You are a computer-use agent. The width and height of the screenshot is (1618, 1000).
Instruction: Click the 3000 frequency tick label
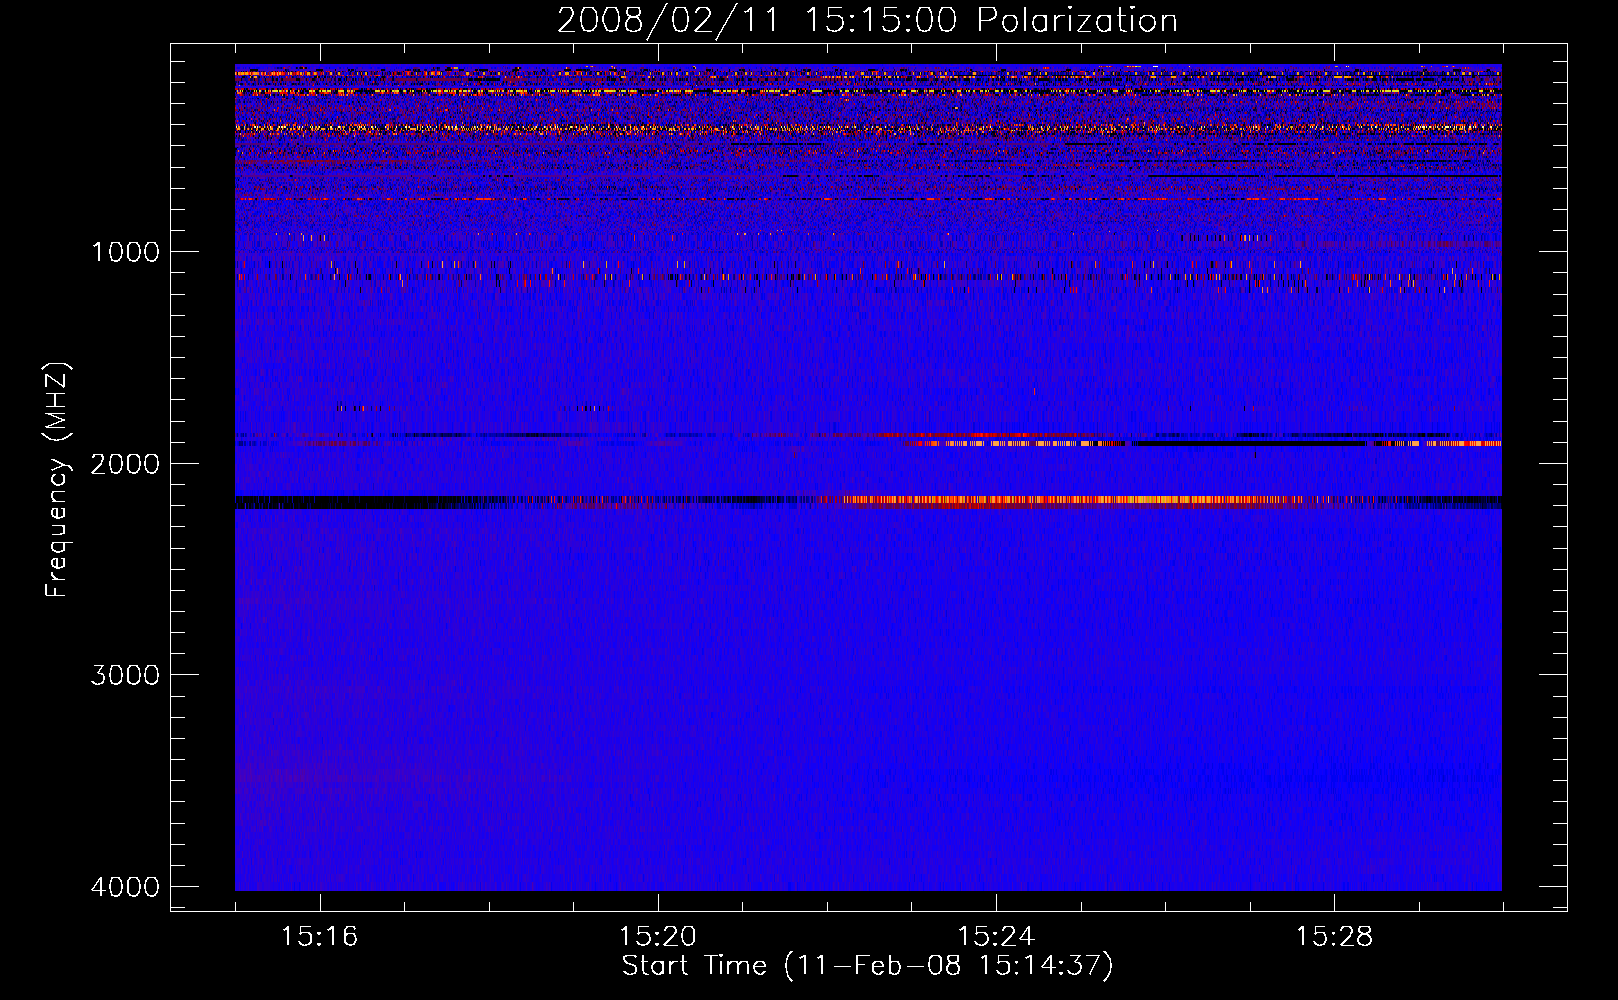coord(125,675)
